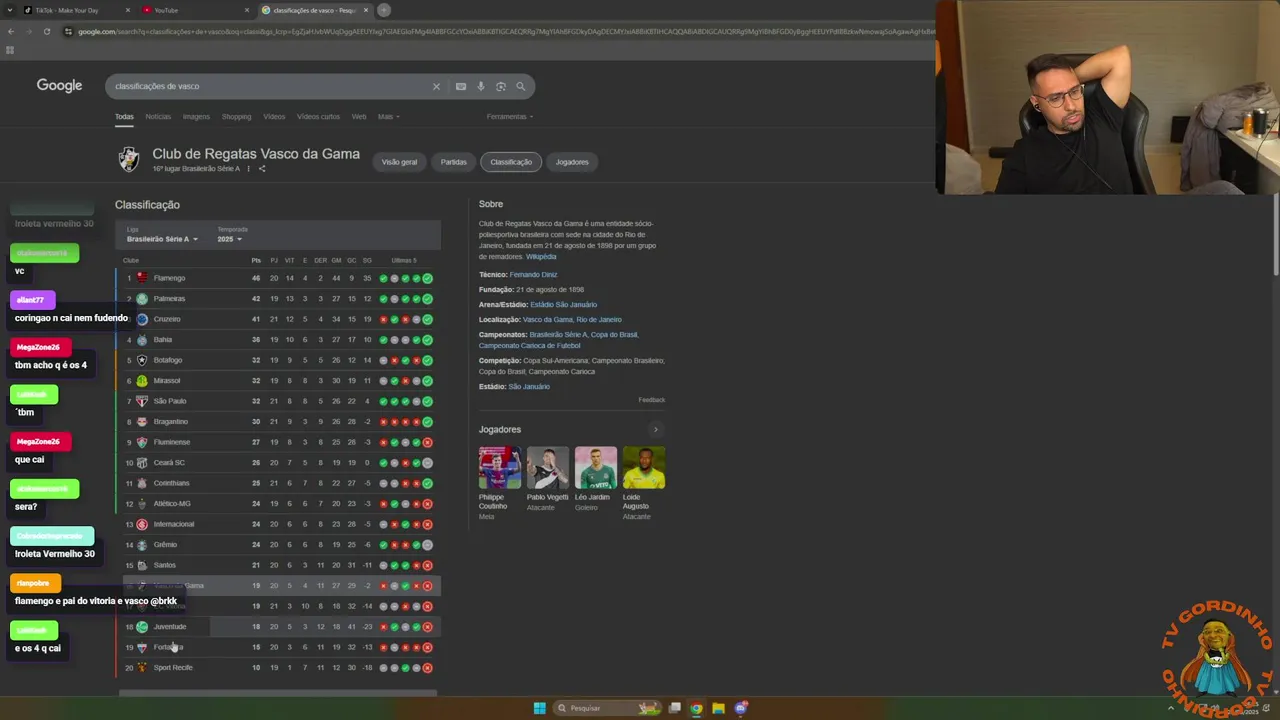
Task: Open the Chrome apps grid shortcut
Action: [x=10, y=49]
